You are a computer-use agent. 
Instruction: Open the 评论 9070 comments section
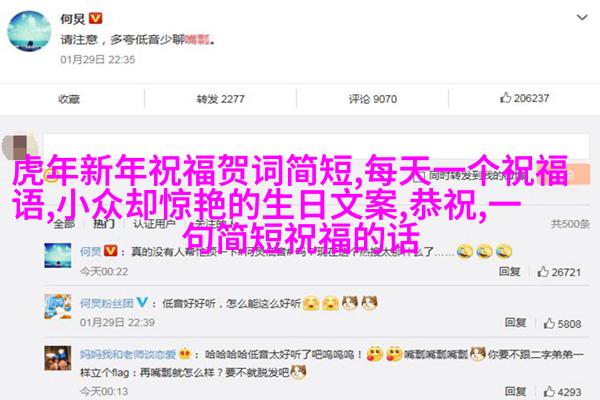tap(372, 99)
